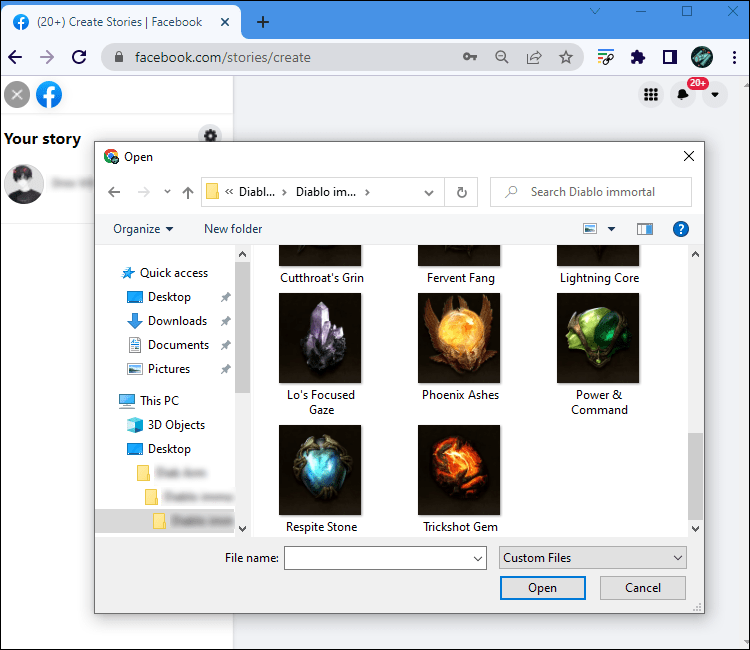
Task: Click the Facebook logo icon
Action: click(x=49, y=95)
